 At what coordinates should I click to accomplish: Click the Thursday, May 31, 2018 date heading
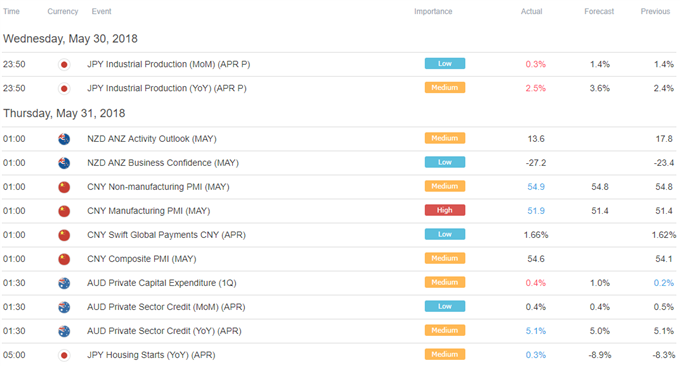tap(64, 113)
